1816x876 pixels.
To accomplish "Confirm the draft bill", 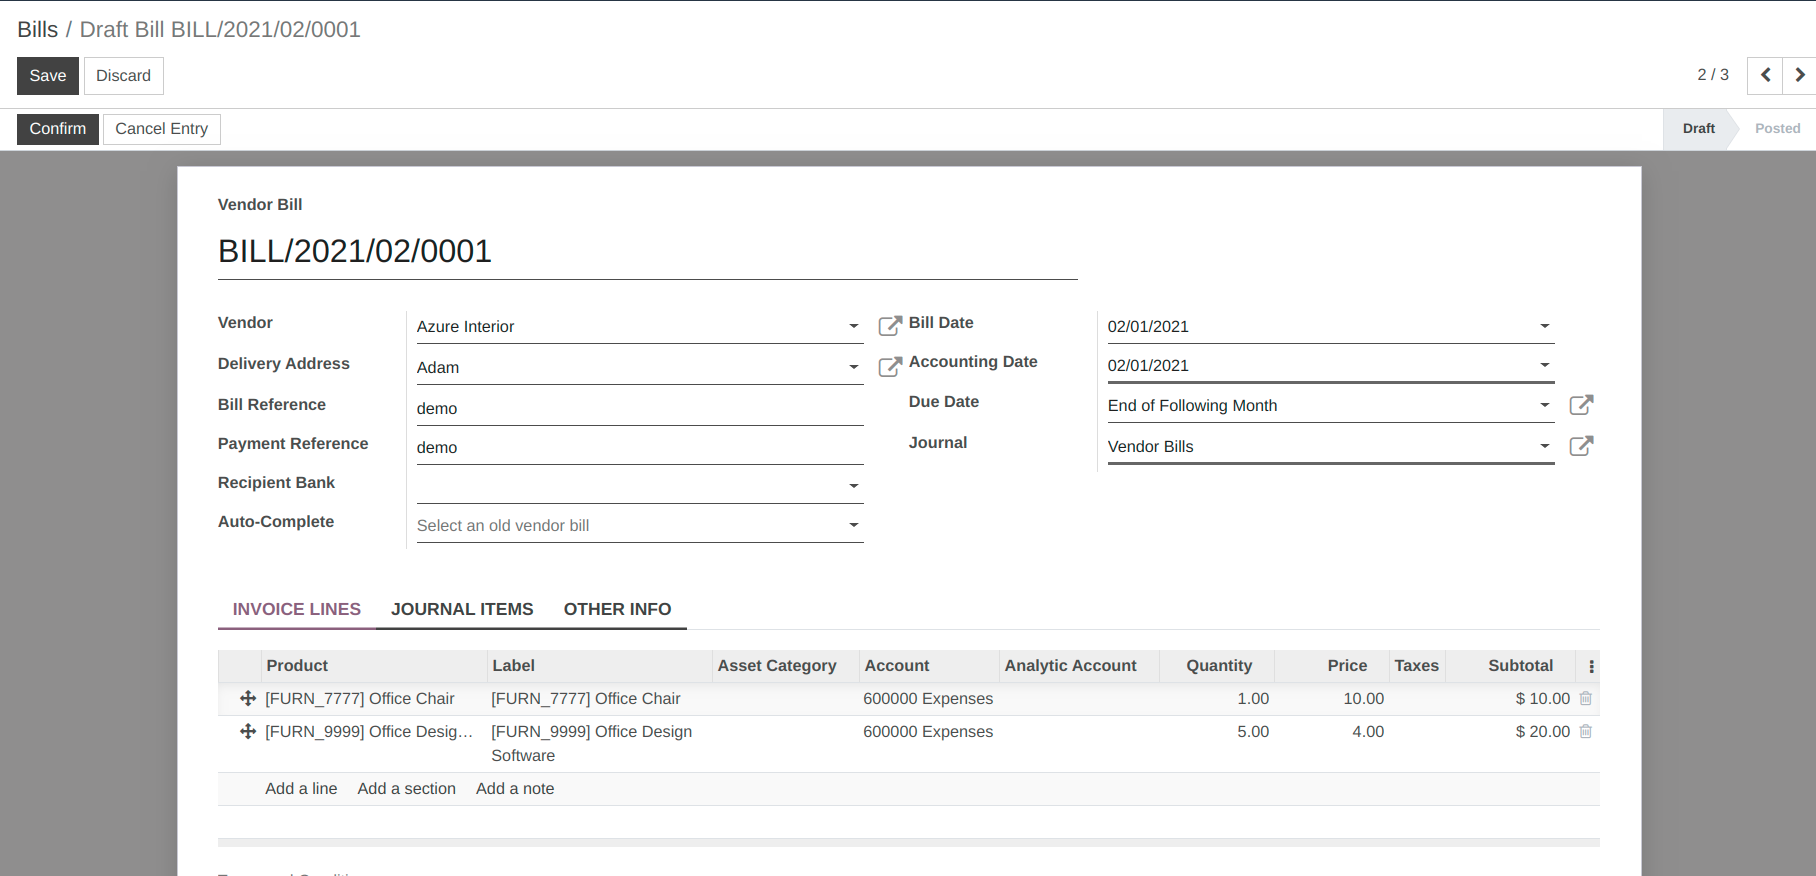I will pyautogui.click(x=58, y=129).
